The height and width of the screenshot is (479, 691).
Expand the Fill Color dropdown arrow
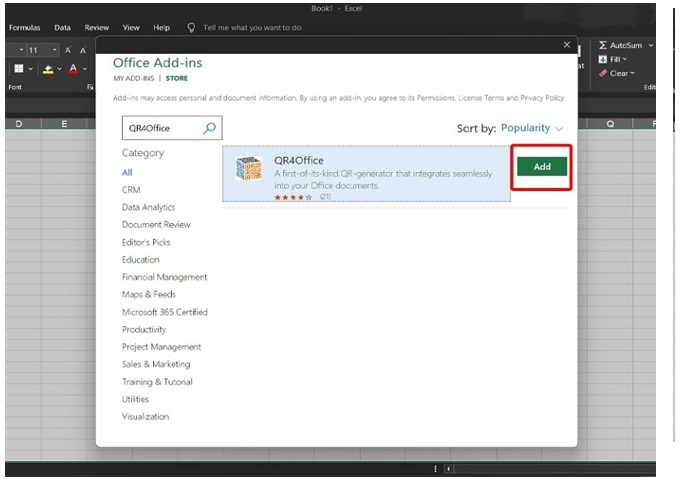click(x=59, y=69)
